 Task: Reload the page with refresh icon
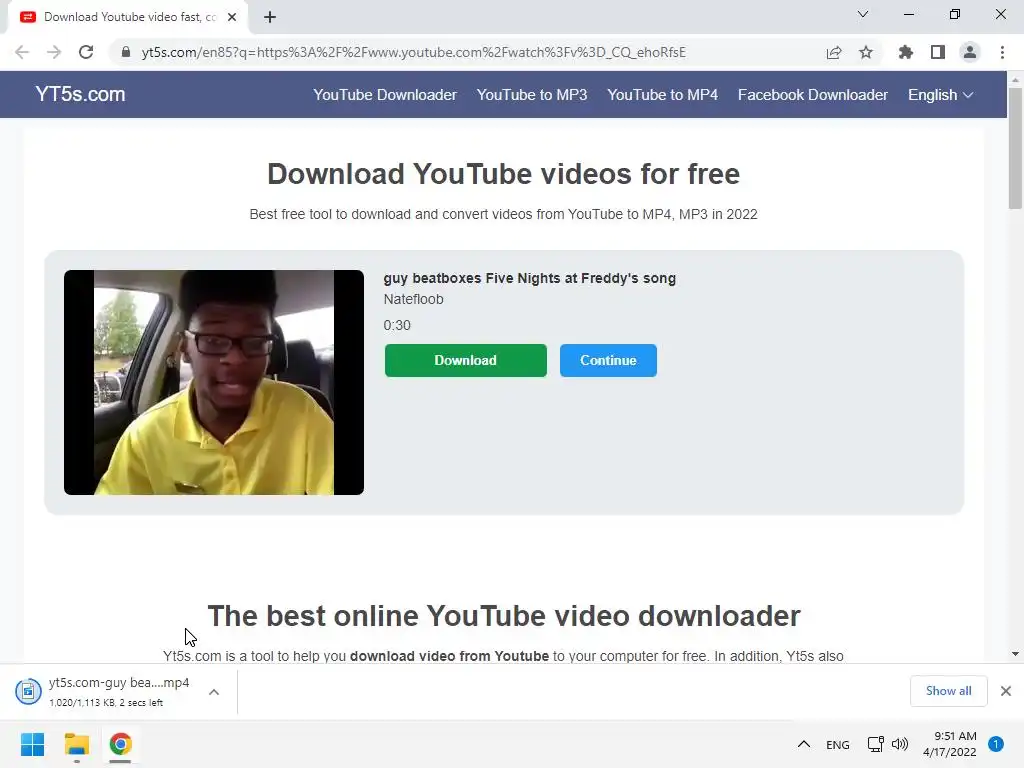tap(86, 52)
